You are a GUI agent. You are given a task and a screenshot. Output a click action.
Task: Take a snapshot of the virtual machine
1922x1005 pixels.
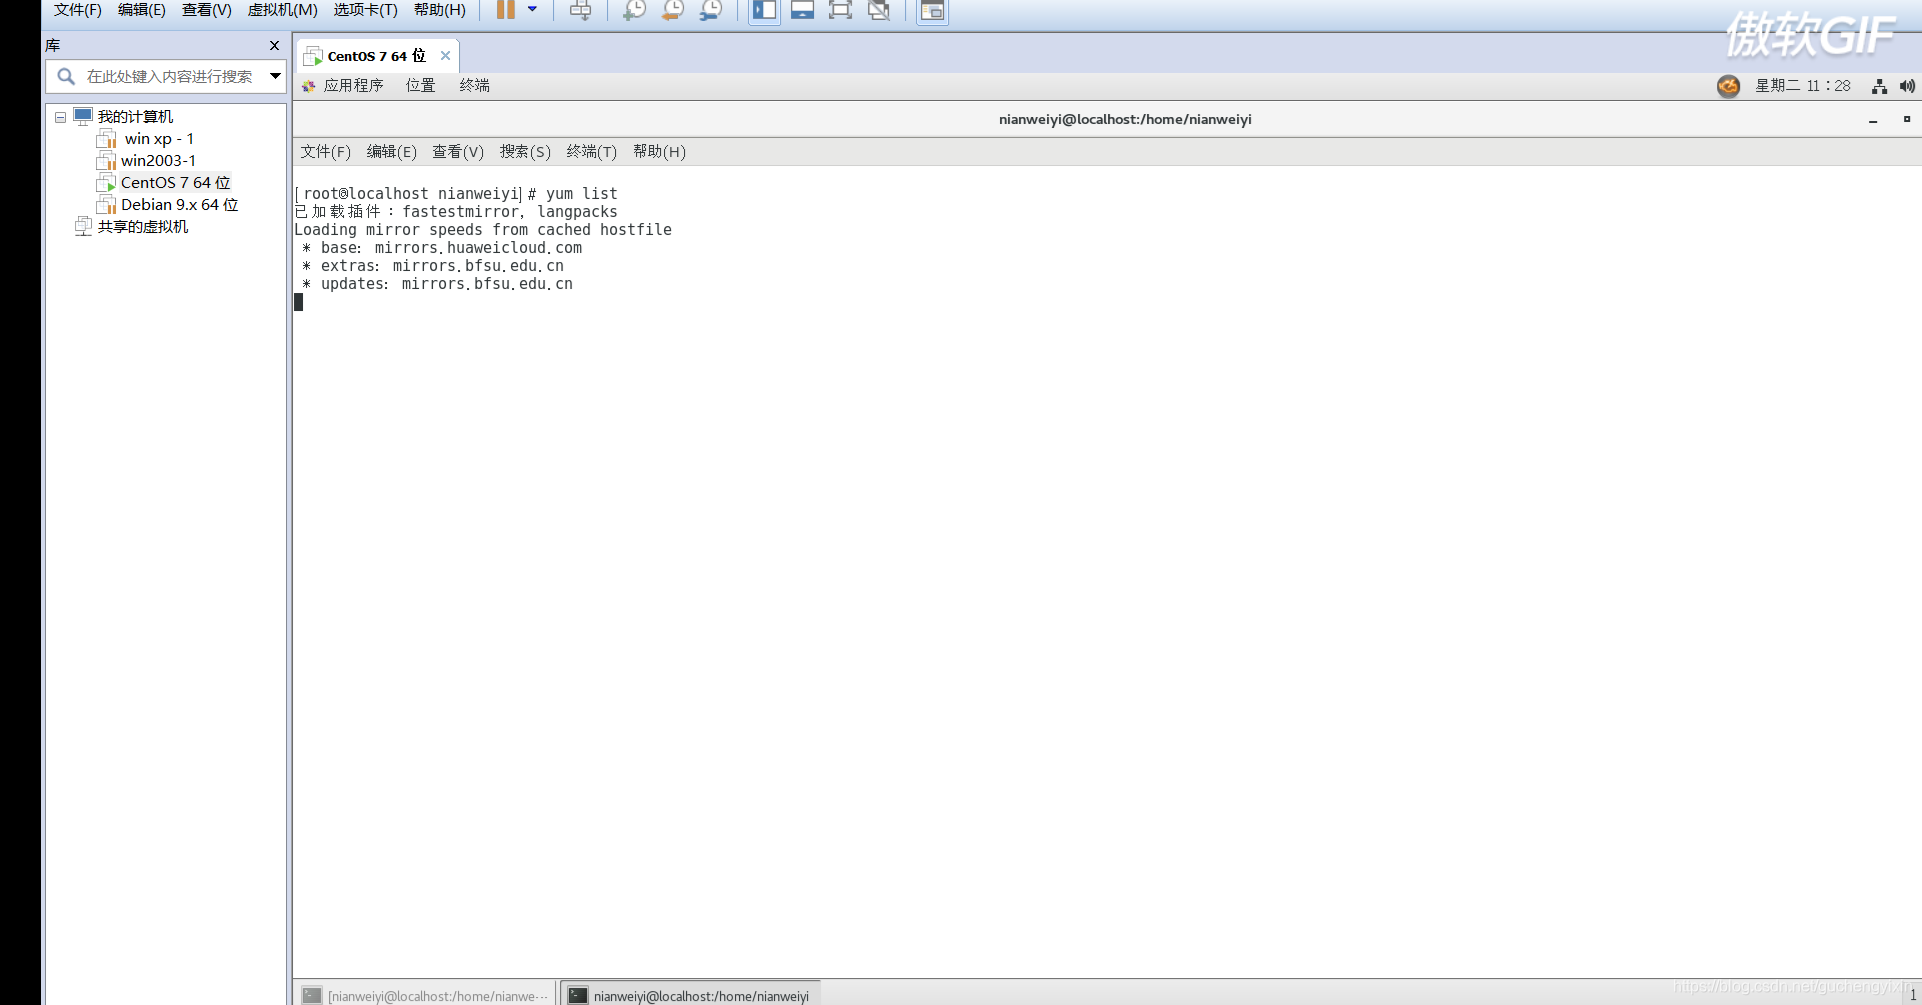tap(634, 10)
